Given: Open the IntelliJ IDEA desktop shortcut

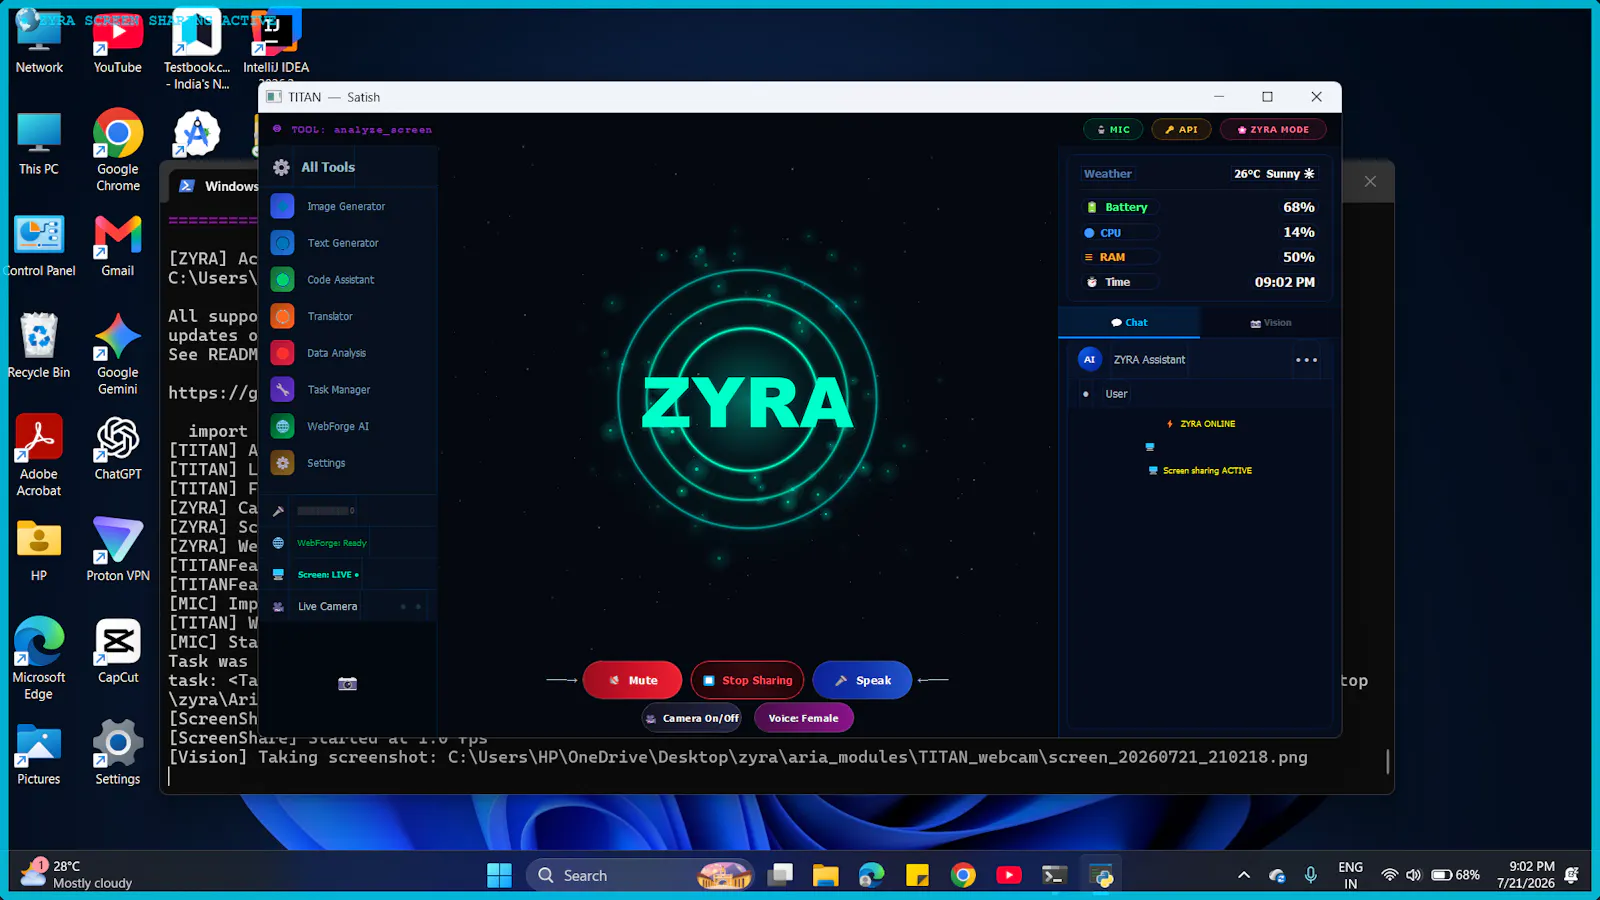Looking at the screenshot, I should 276,43.
